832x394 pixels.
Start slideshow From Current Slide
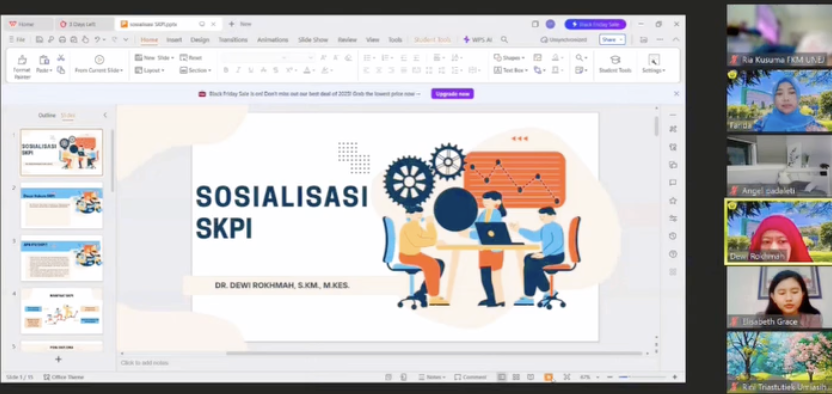click(x=99, y=65)
